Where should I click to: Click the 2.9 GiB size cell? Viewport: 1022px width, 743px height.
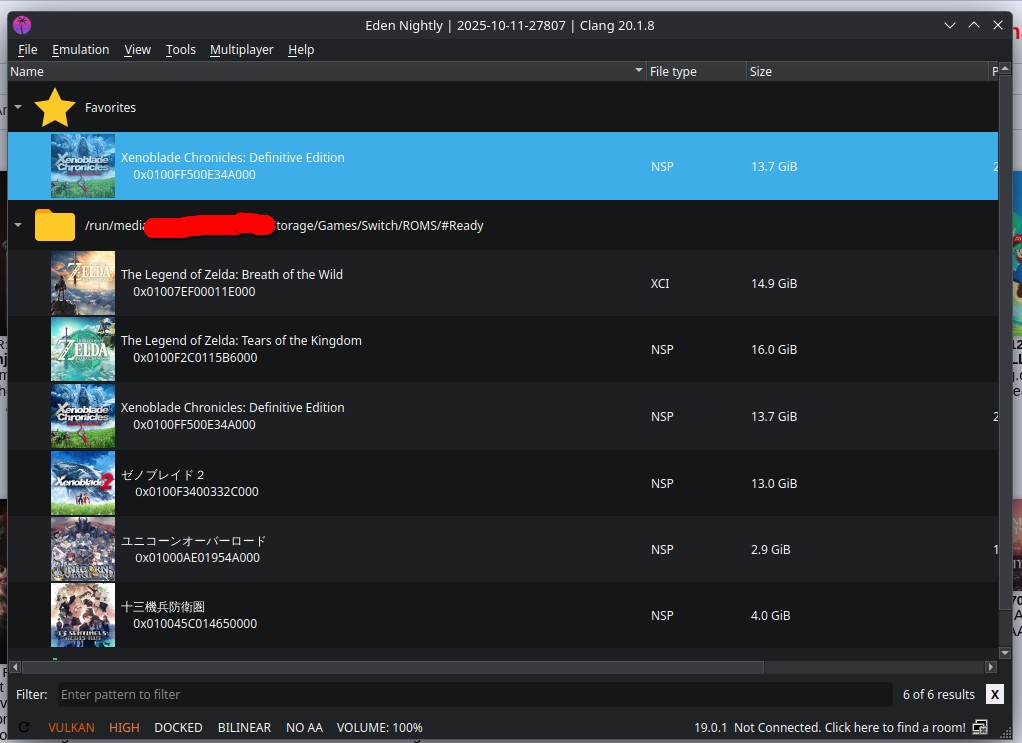770,549
